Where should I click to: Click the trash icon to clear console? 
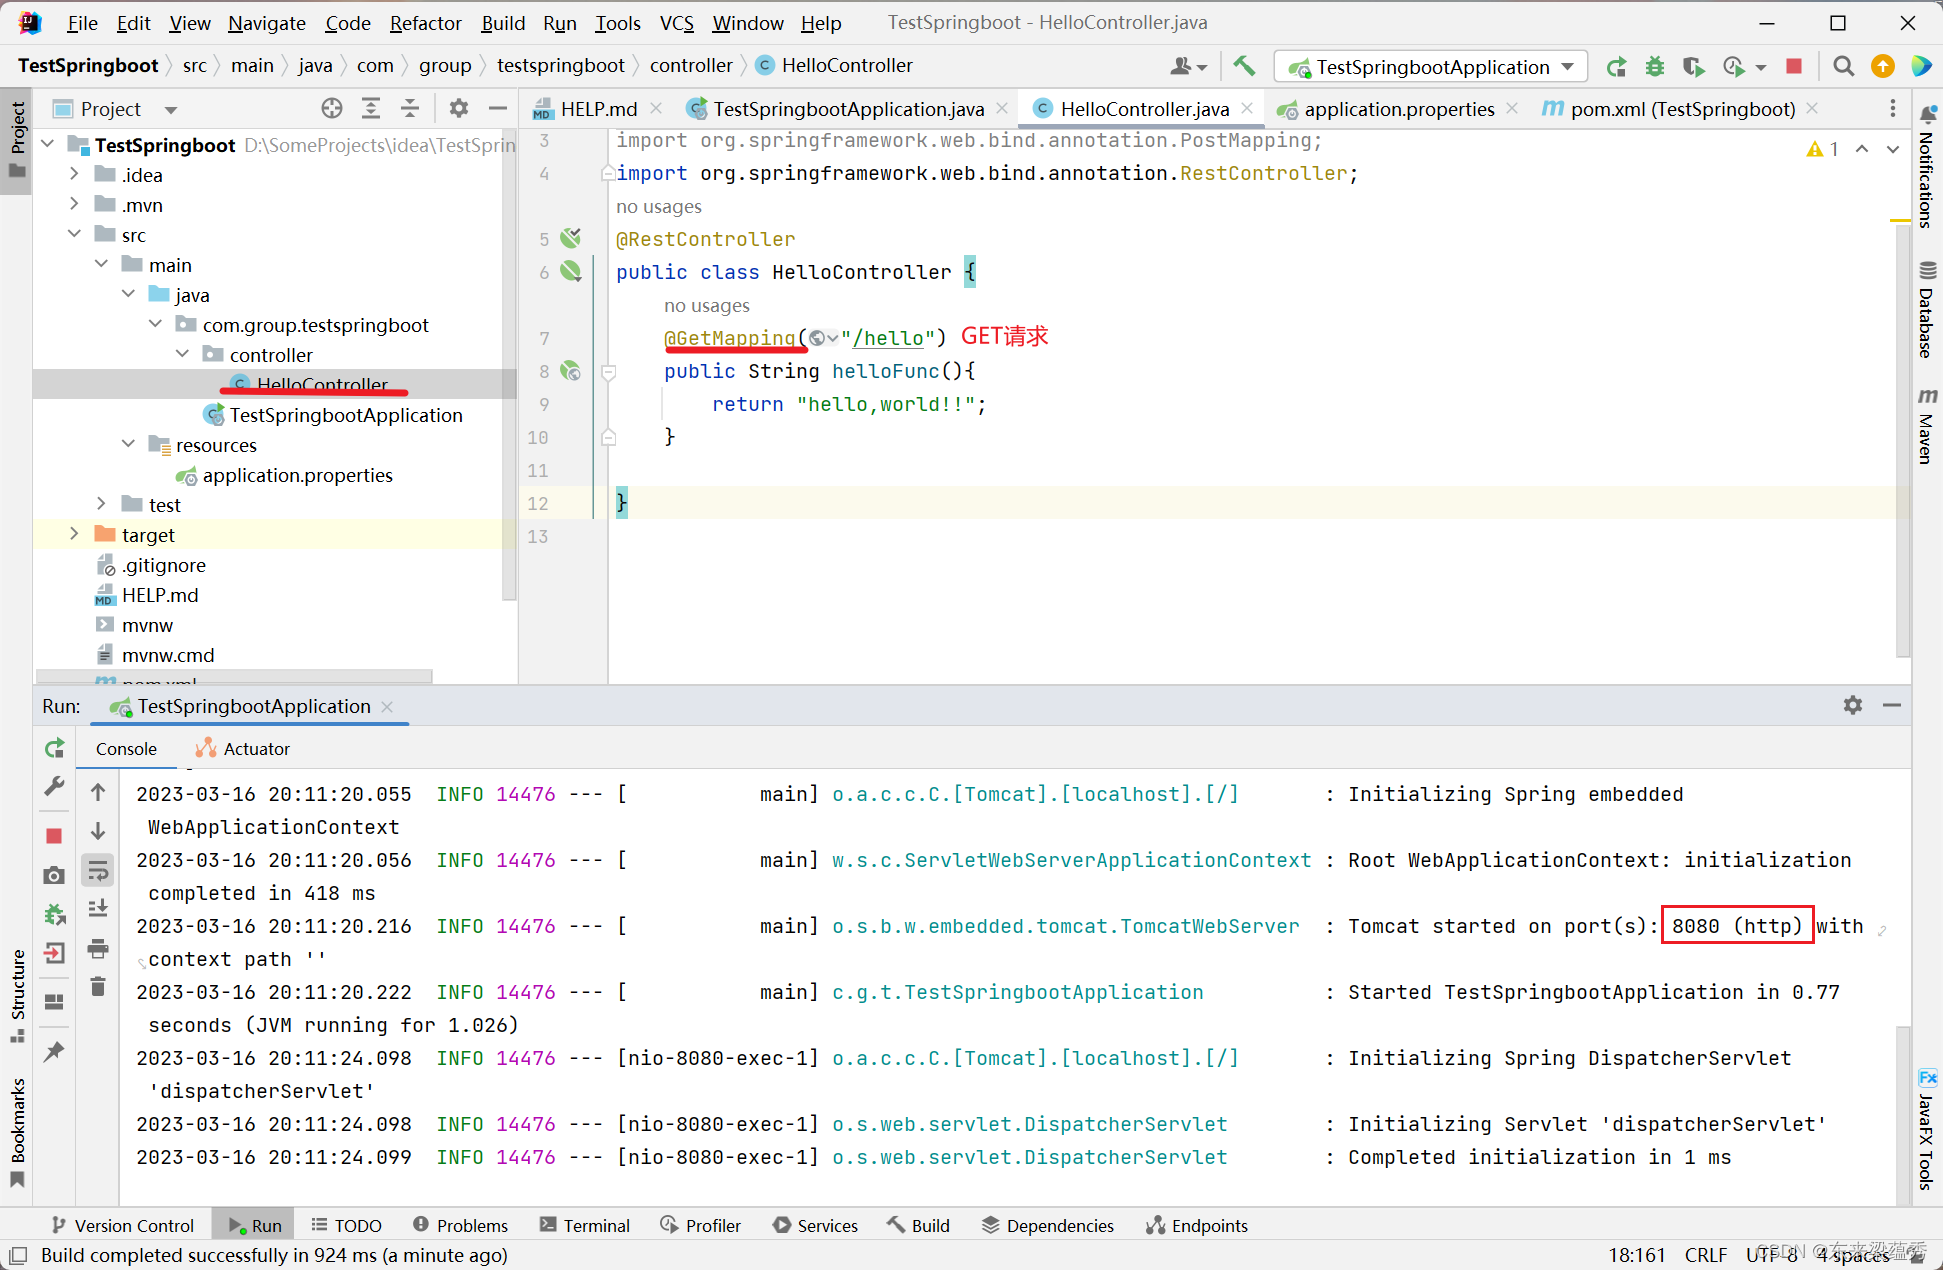pyautogui.click(x=98, y=987)
